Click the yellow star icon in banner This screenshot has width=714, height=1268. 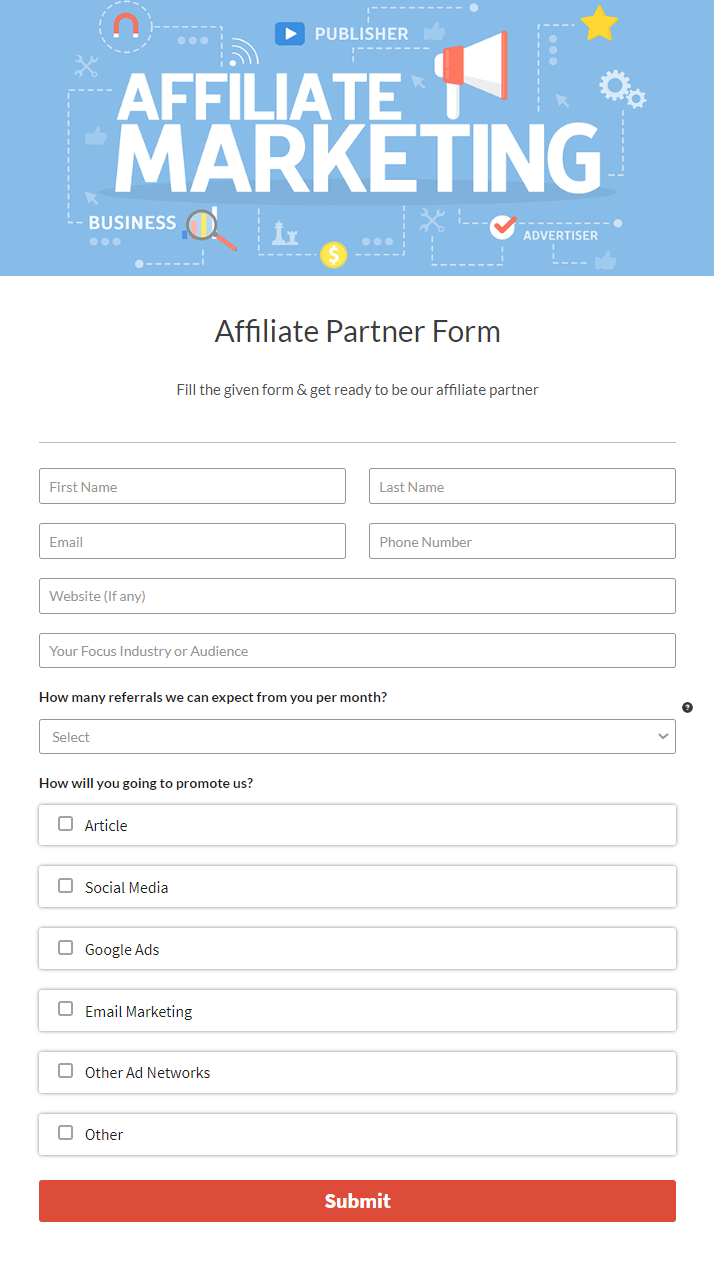[x=599, y=23]
